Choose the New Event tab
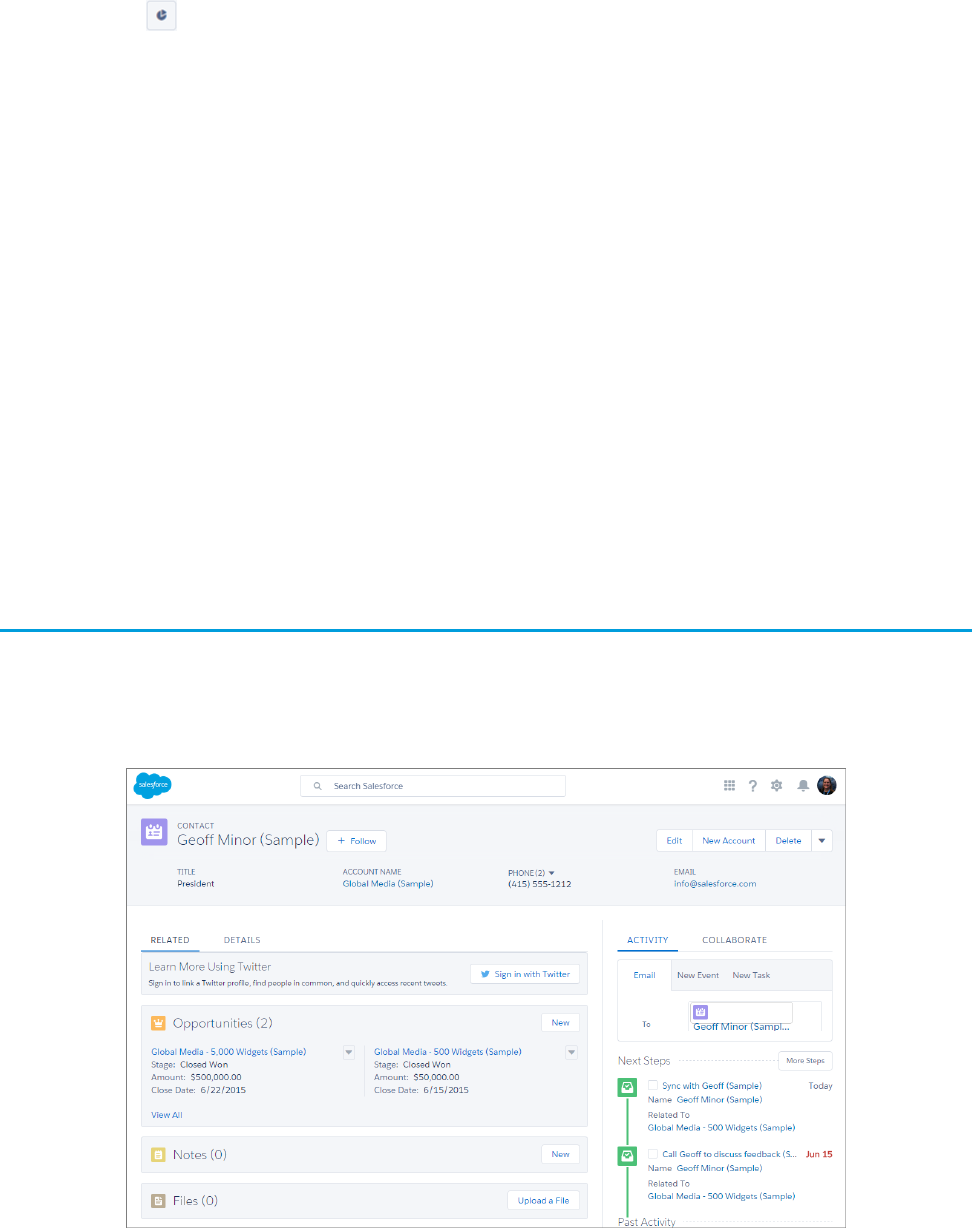The height and width of the screenshot is (1228, 972). (x=698, y=975)
